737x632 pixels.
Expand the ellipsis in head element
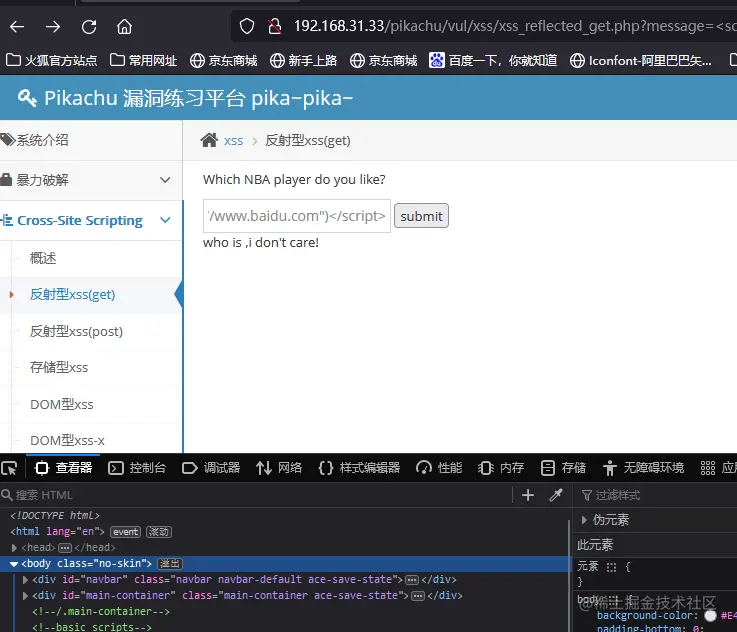(65, 547)
